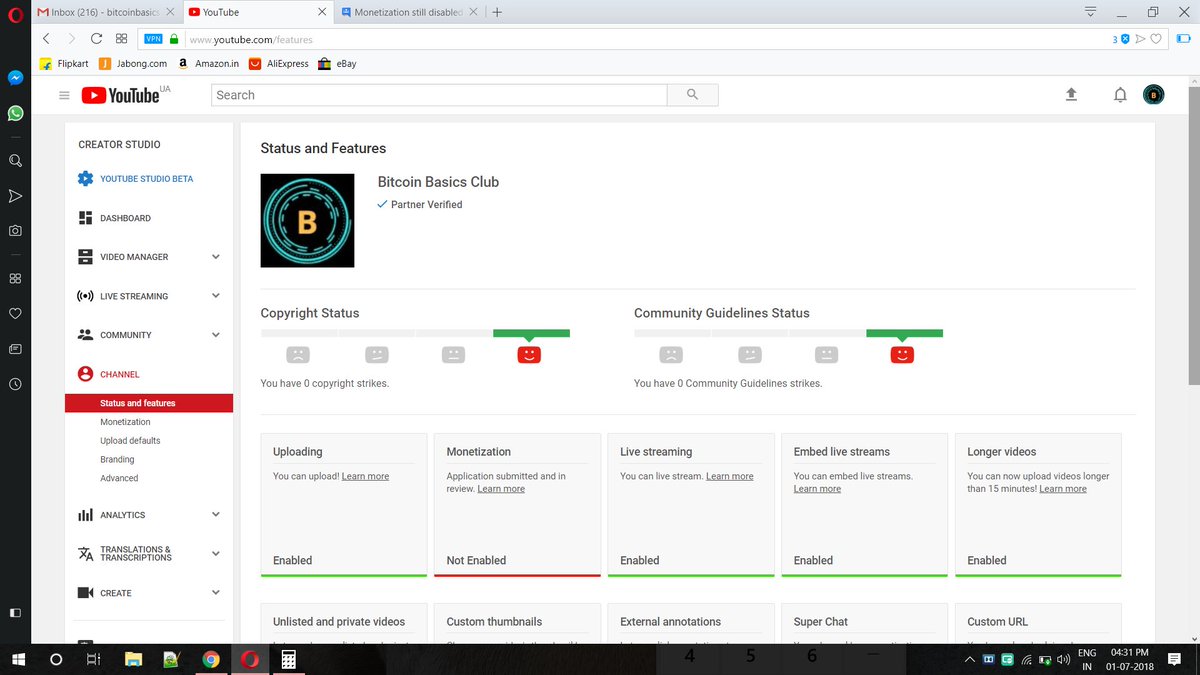Expand the Video Manager section
The image size is (1200, 675).
point(216,257)
